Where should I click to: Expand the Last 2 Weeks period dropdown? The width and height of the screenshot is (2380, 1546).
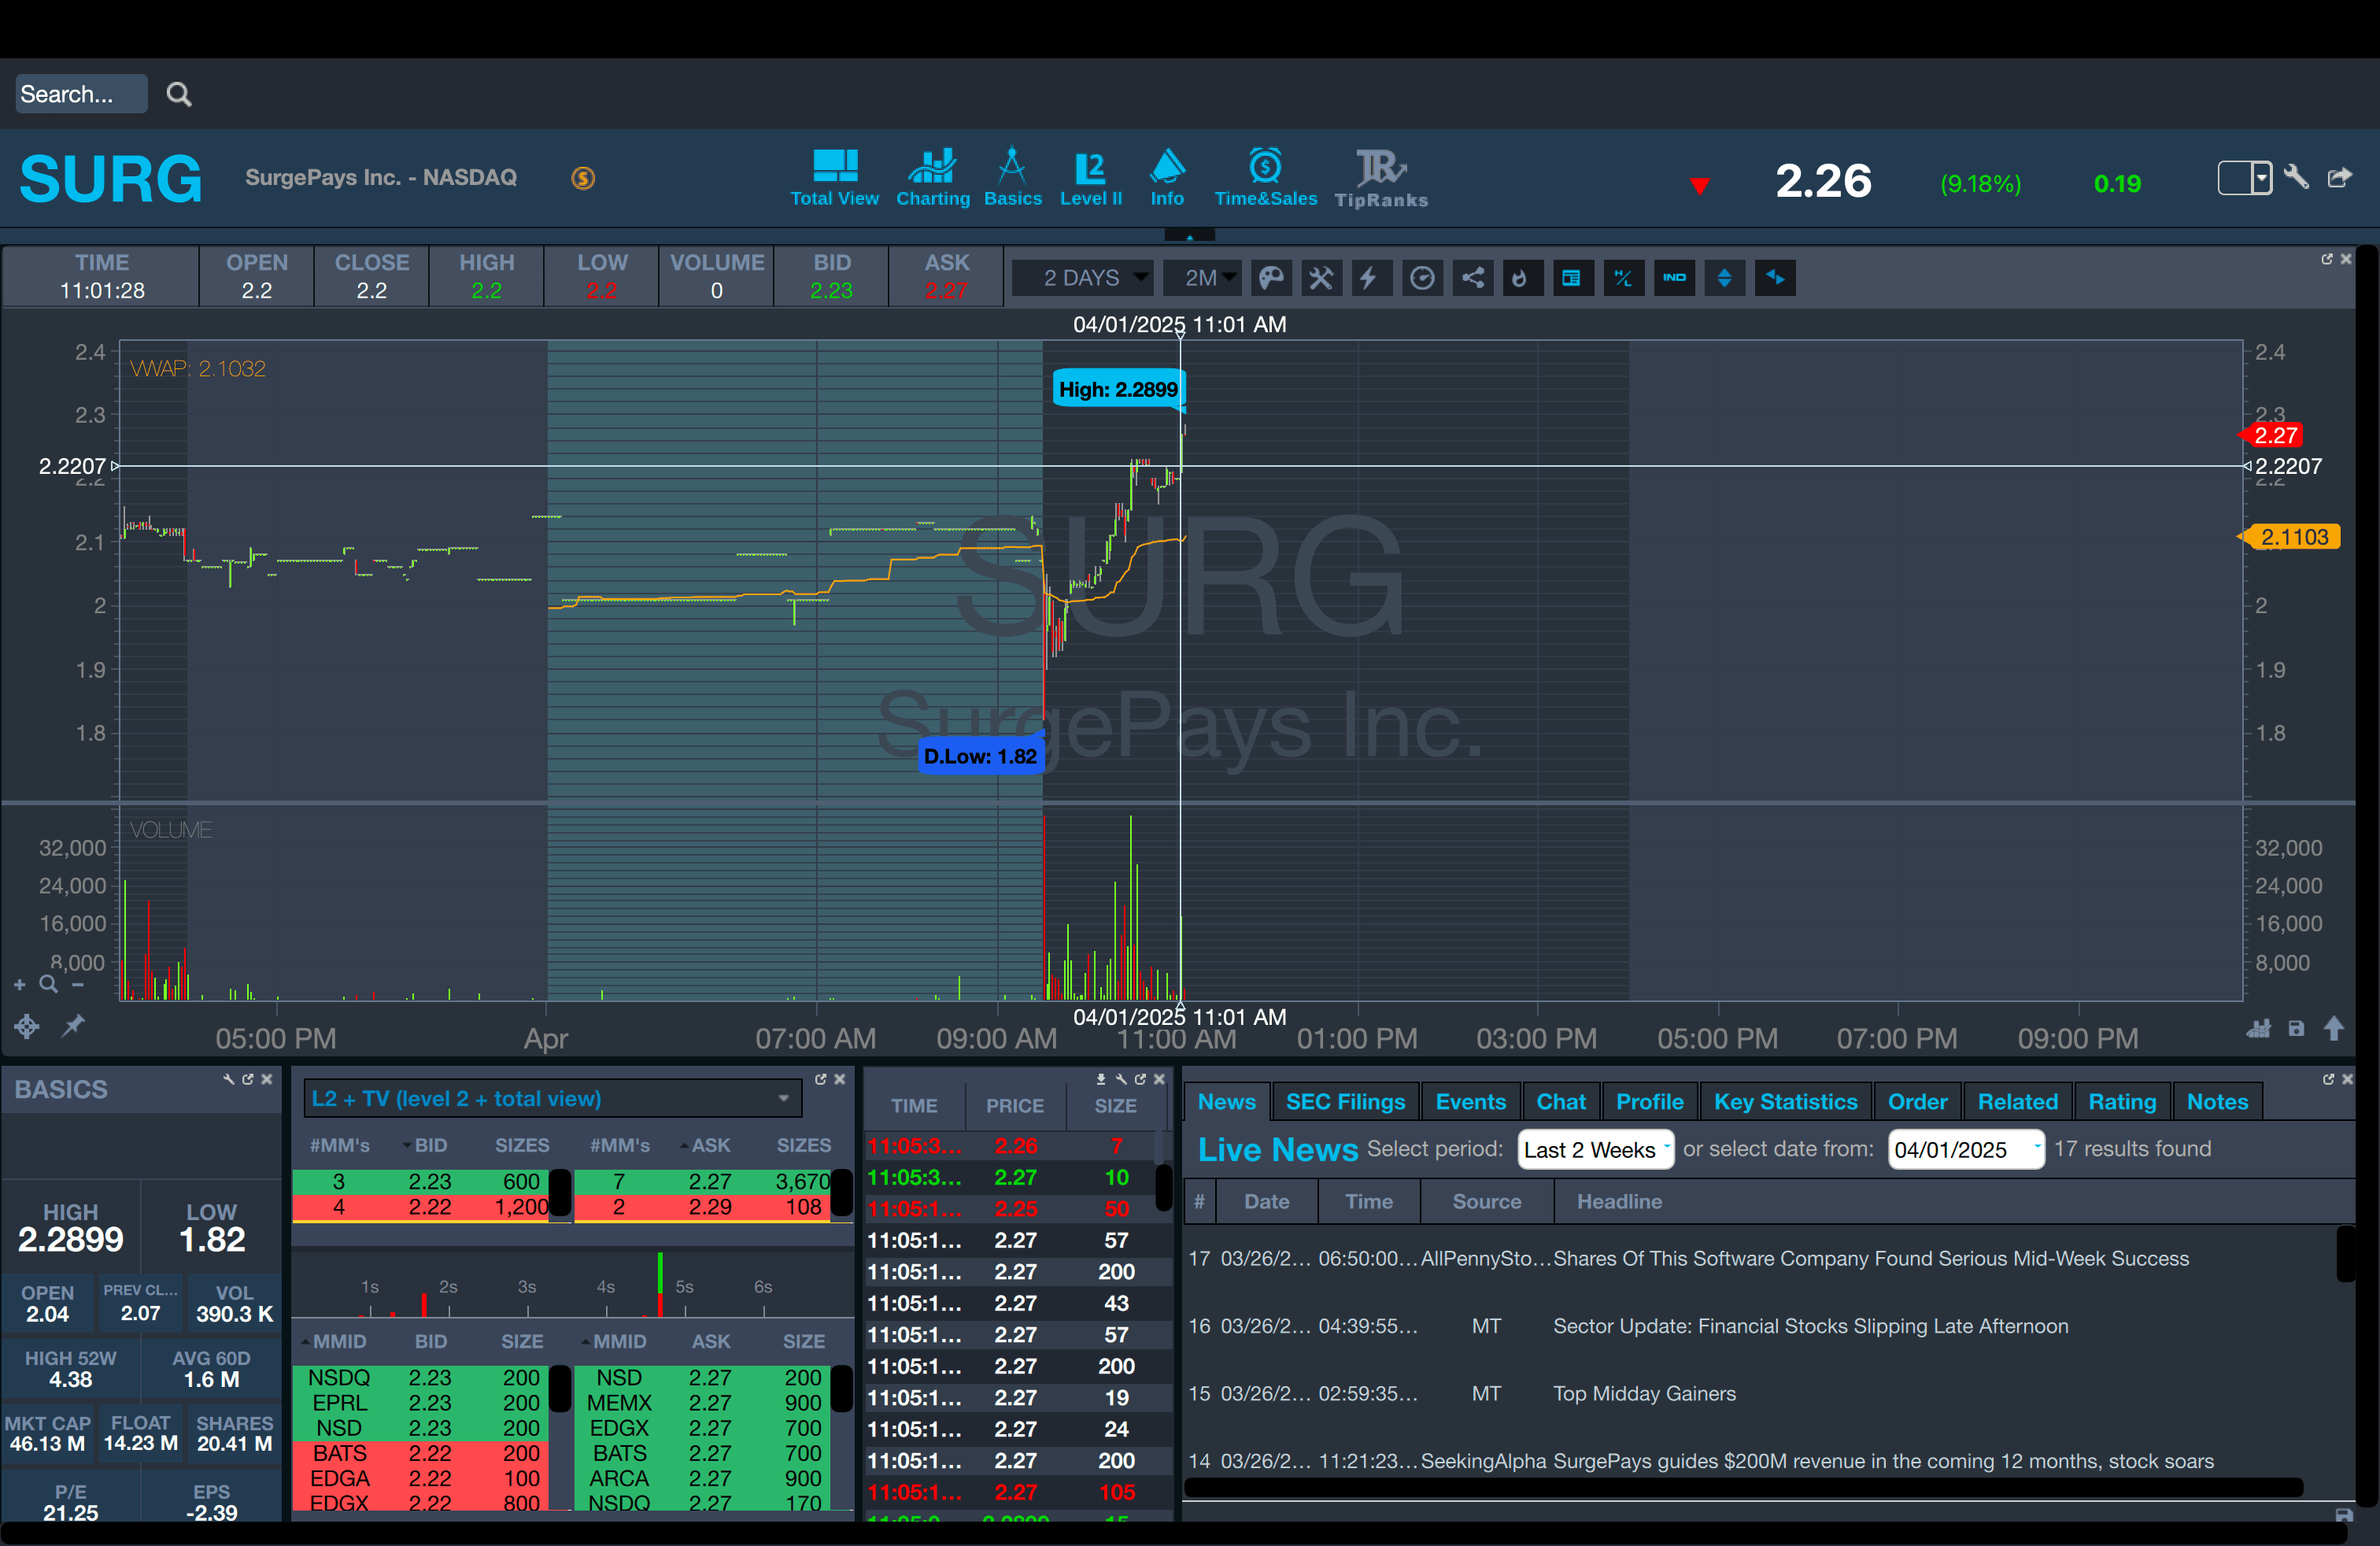[1594, 1150]
